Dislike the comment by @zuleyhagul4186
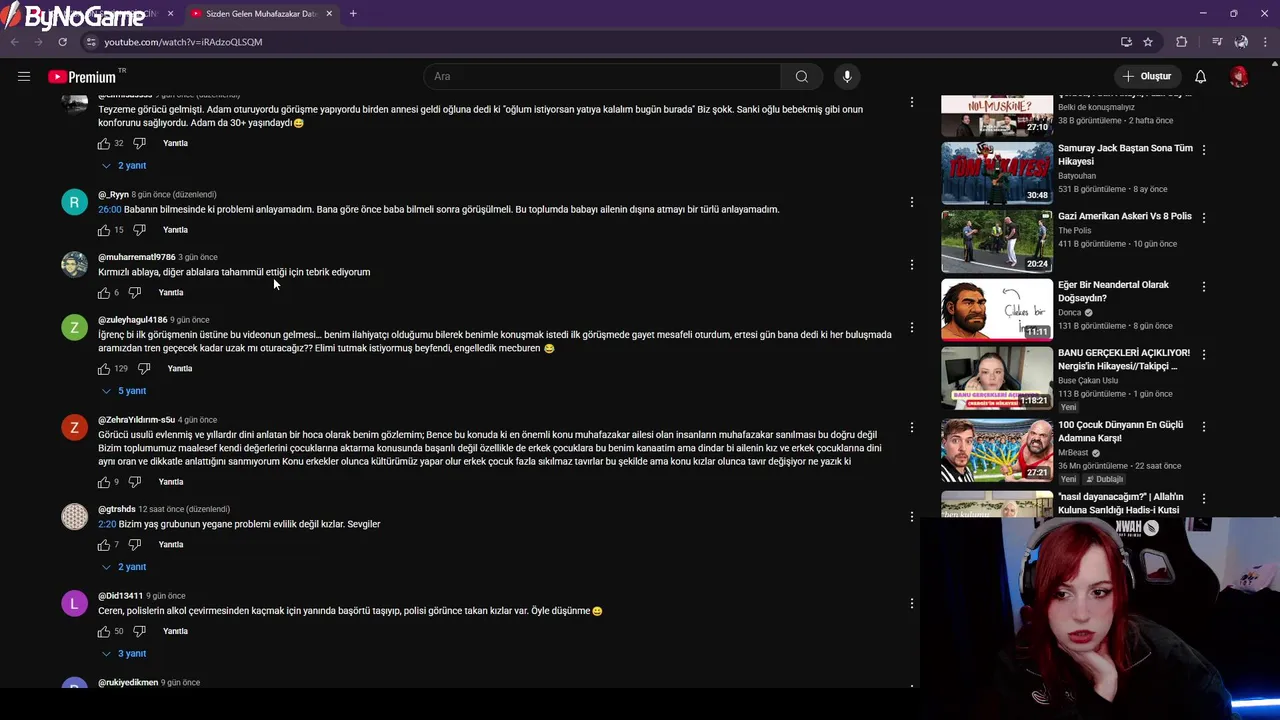The image size is (1280, 720). click(x=144, y=369)
